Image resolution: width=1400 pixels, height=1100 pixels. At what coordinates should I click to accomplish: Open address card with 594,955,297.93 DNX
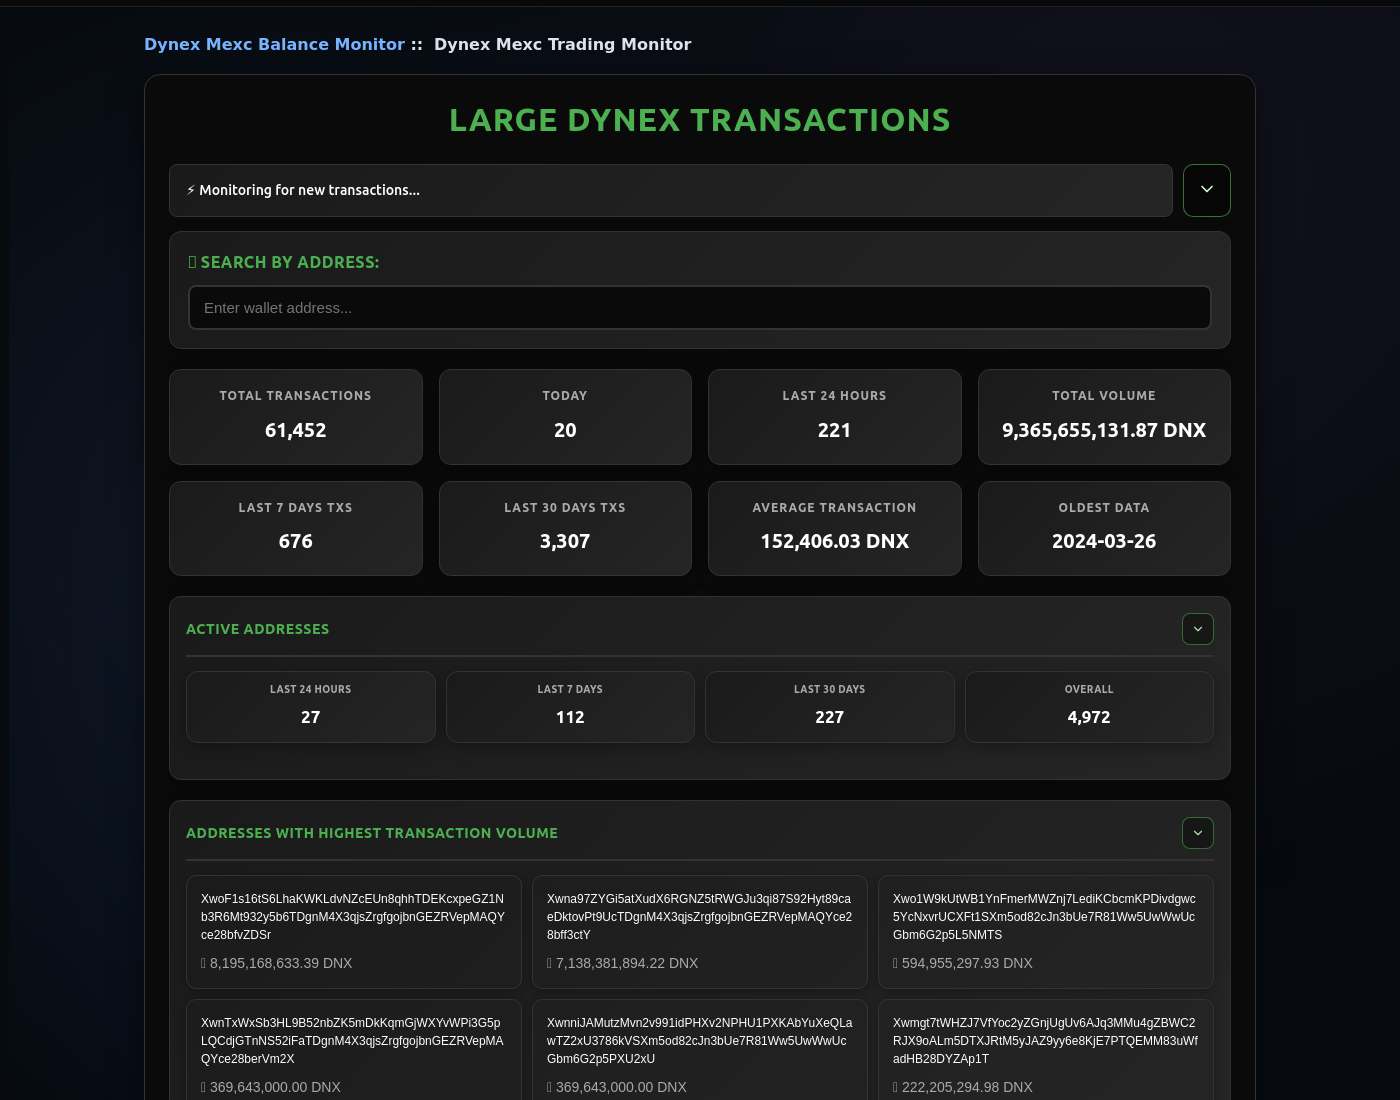pyautogui.click(x=1046, y=932)
